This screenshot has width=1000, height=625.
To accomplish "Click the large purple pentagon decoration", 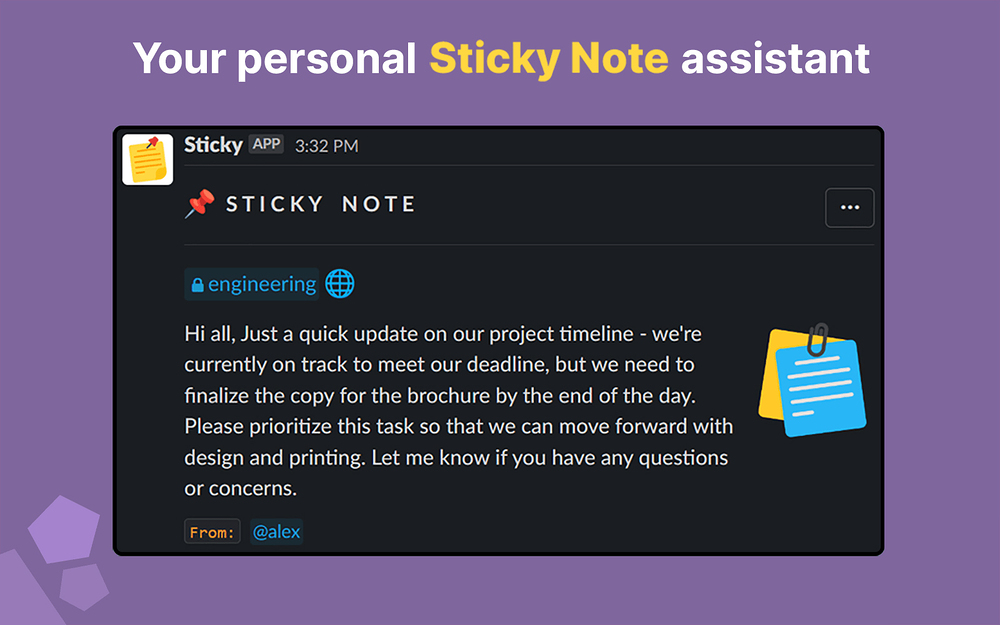I will click(64, 529).
